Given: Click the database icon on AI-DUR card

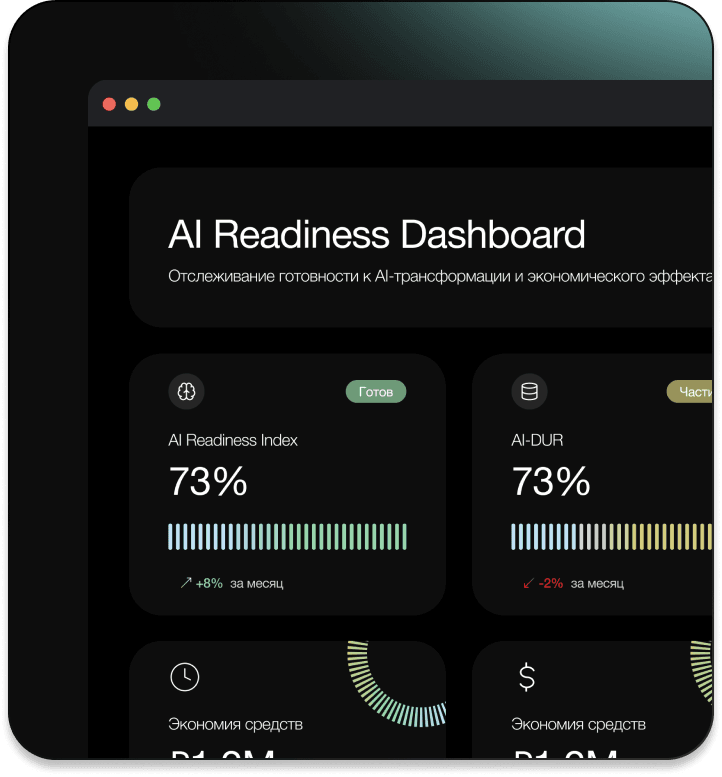Looking at the screenshot, I should 529,391.
